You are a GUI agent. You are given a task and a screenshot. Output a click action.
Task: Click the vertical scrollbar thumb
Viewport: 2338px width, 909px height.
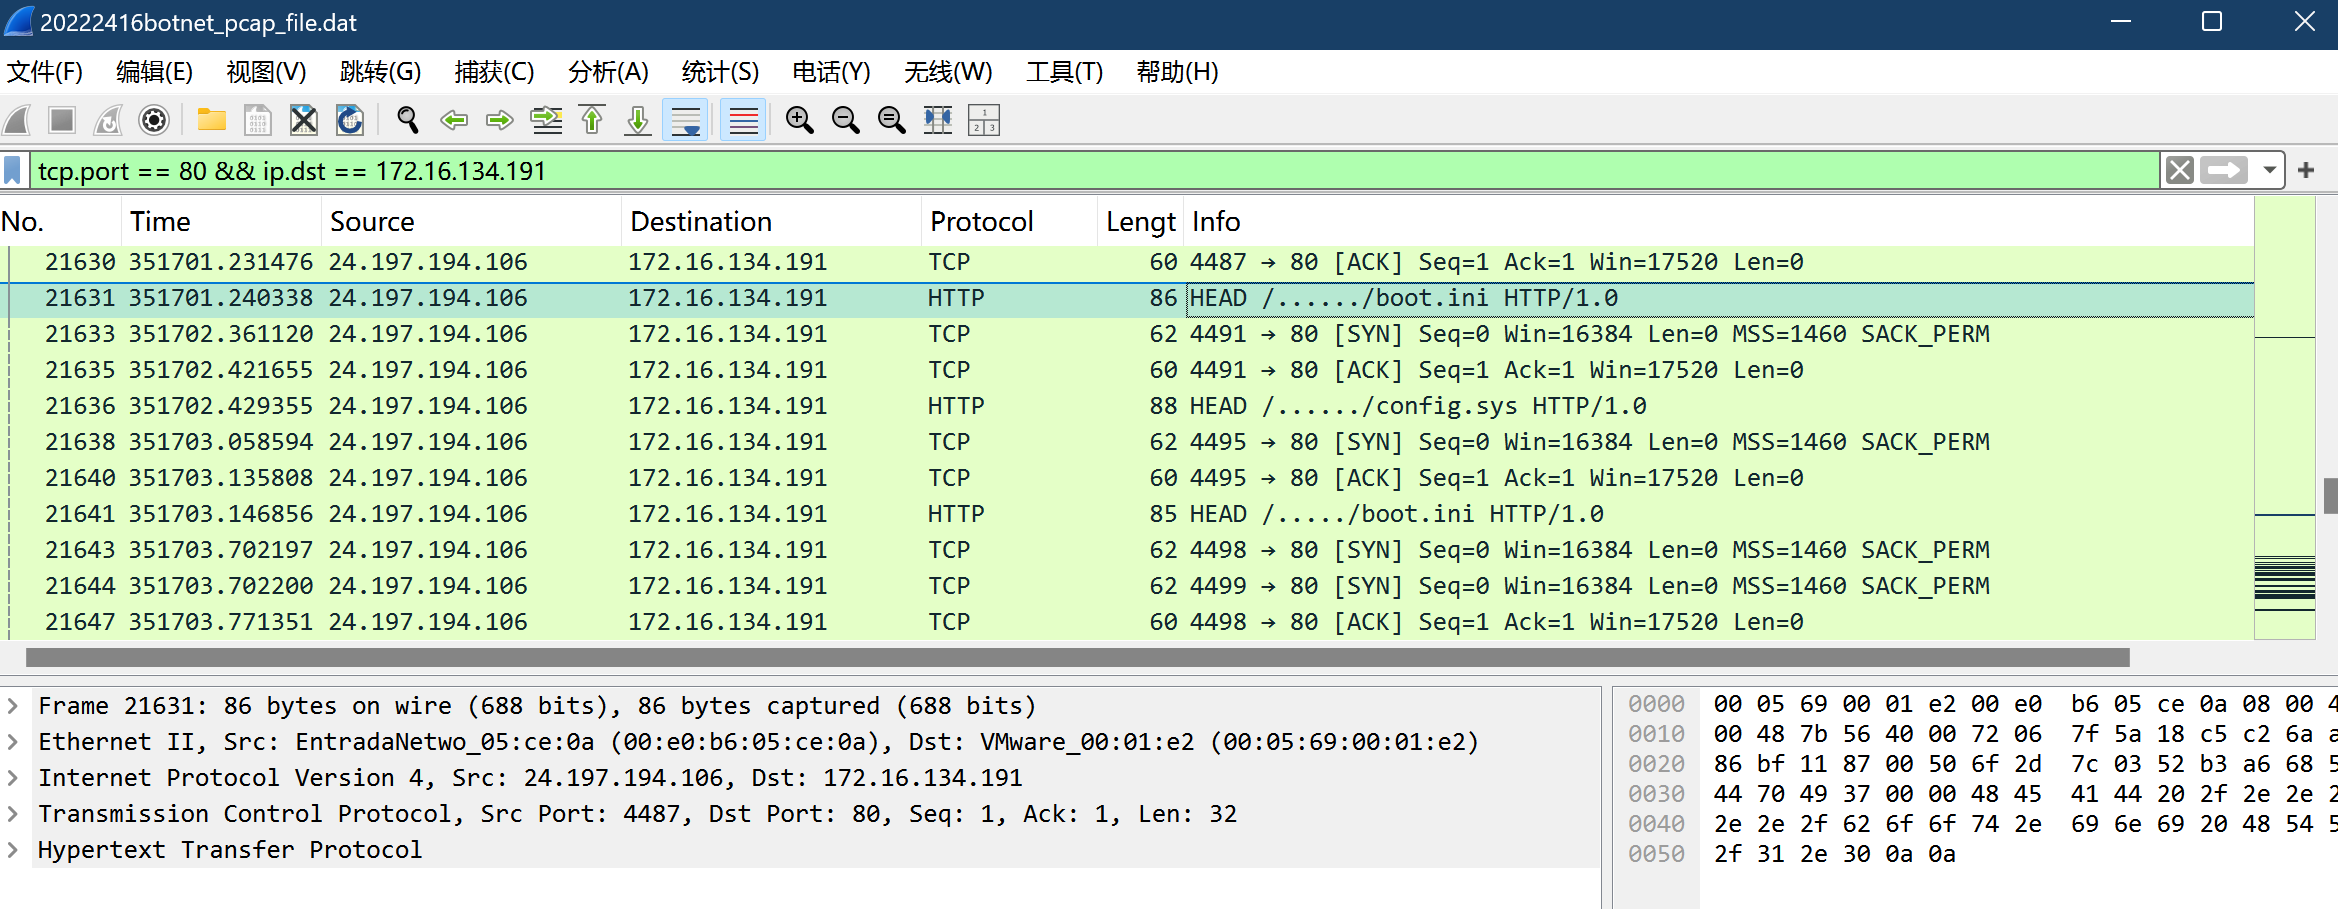pos(2330,495)
